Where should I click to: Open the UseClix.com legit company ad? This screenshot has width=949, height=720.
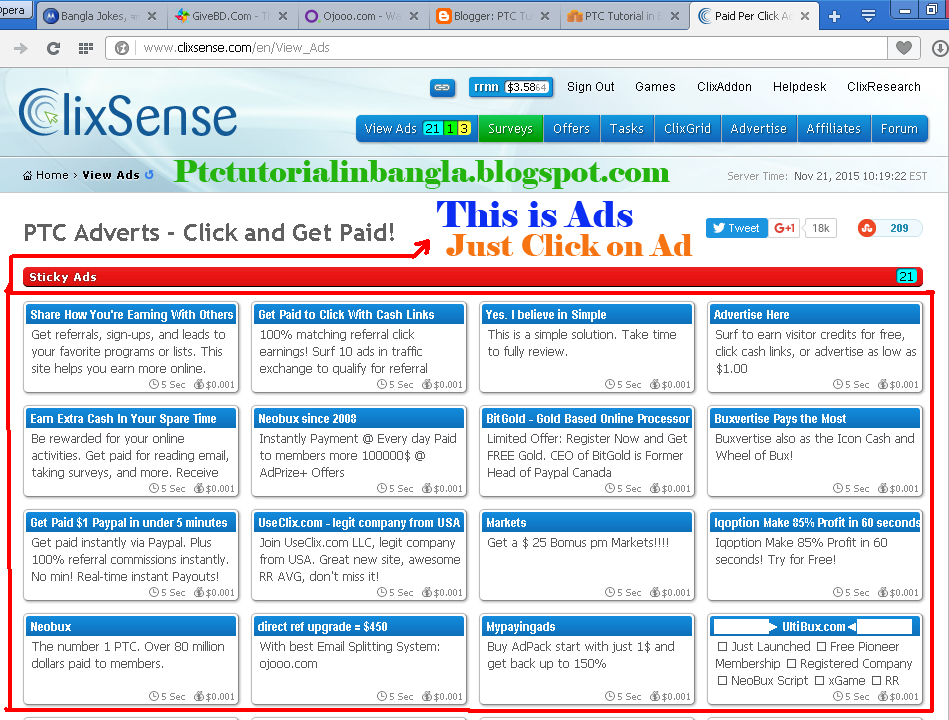[359, 556]
